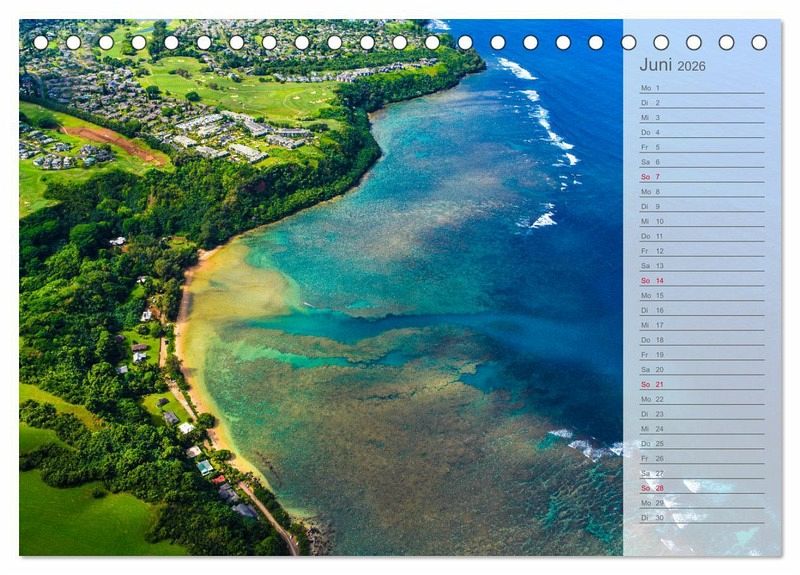This screenshot has width=800, height=575.
Task: Select the row 'Mi 3'
Action: tap(702, 117)
